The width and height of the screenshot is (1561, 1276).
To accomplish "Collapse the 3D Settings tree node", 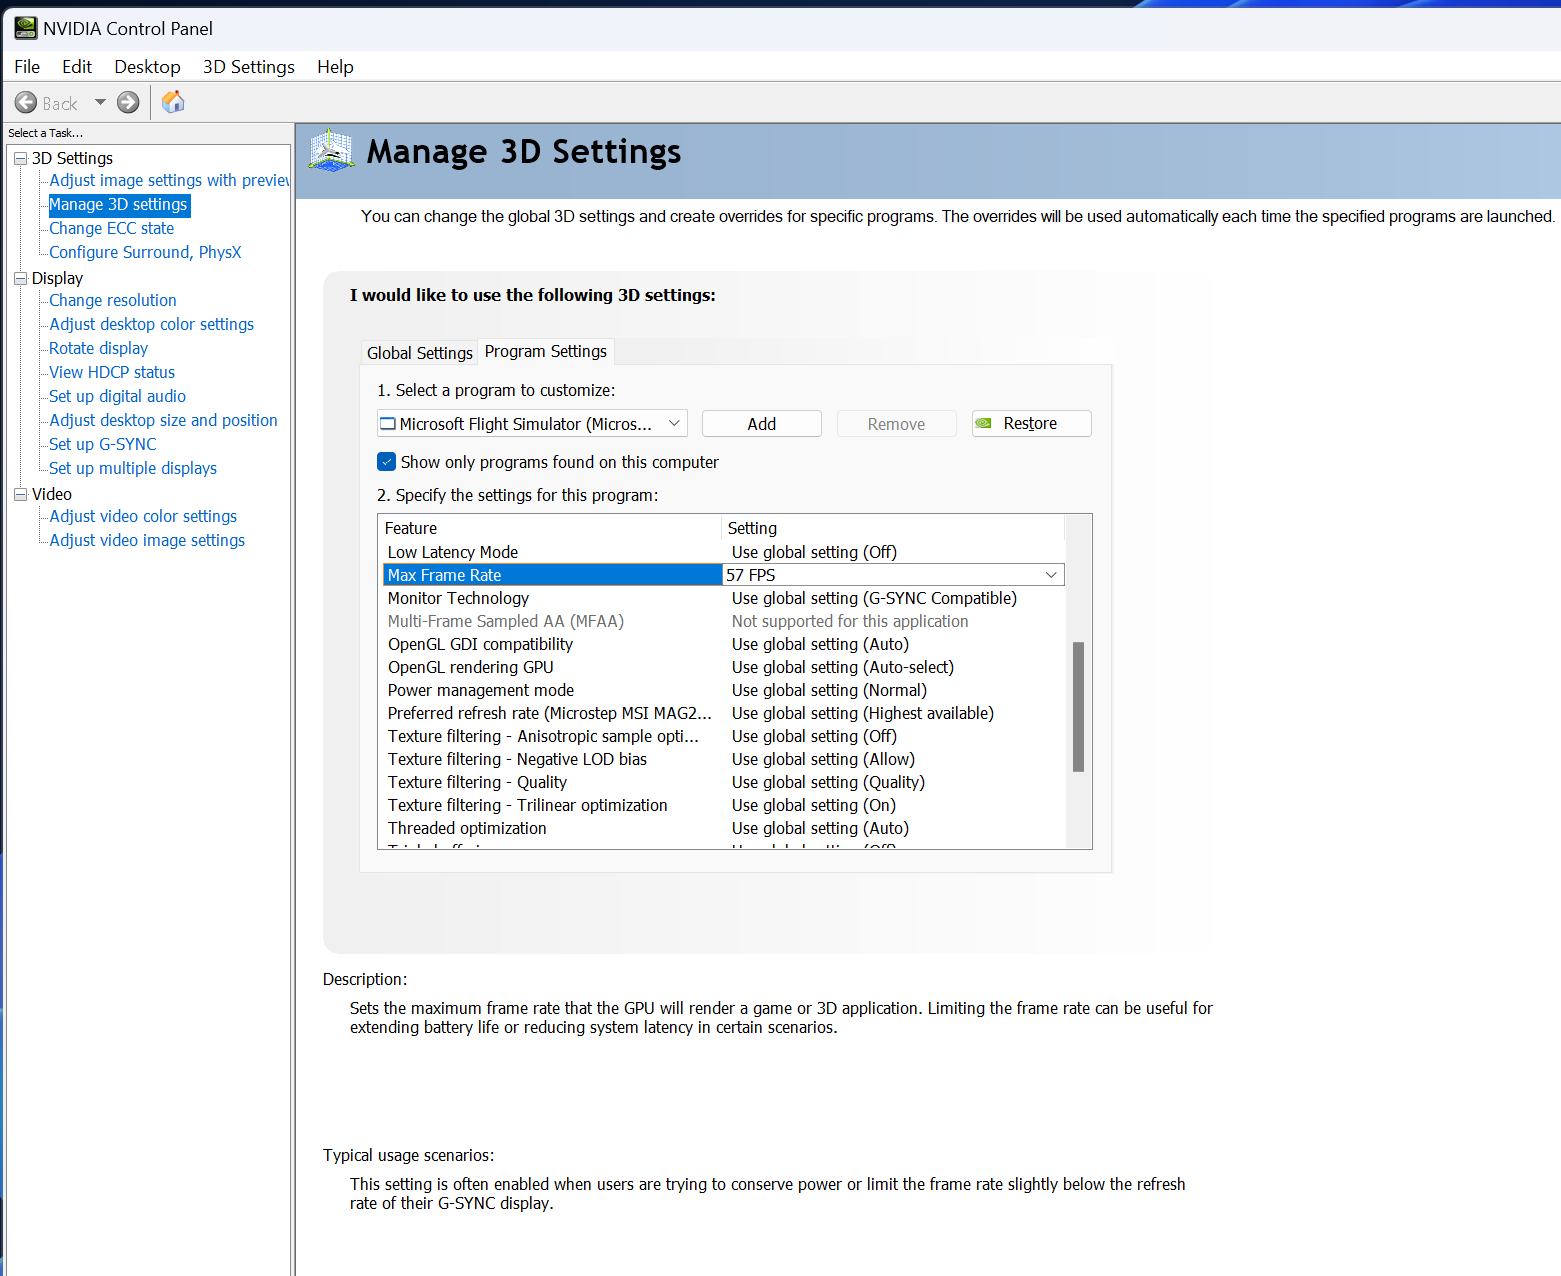I will pyautogui.click(x=20, y=158).
